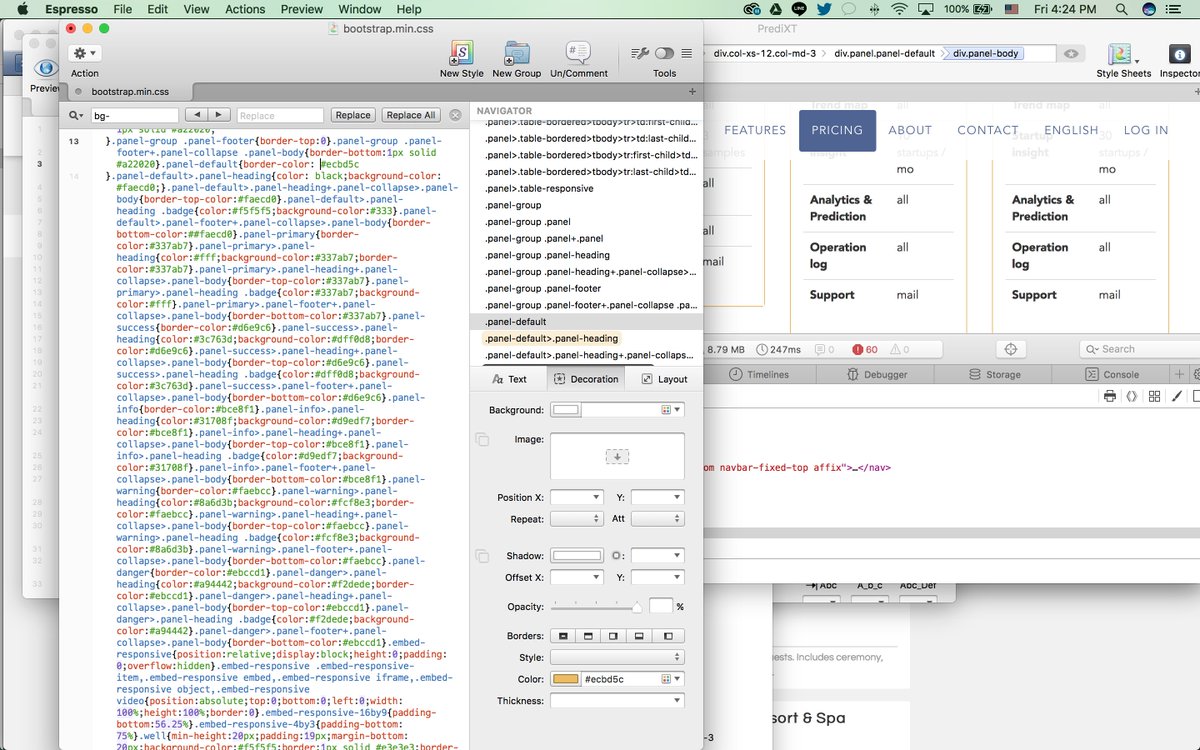1200x750 pixels.
Task: Click the Opacity slider
Action: pos(597,607)
